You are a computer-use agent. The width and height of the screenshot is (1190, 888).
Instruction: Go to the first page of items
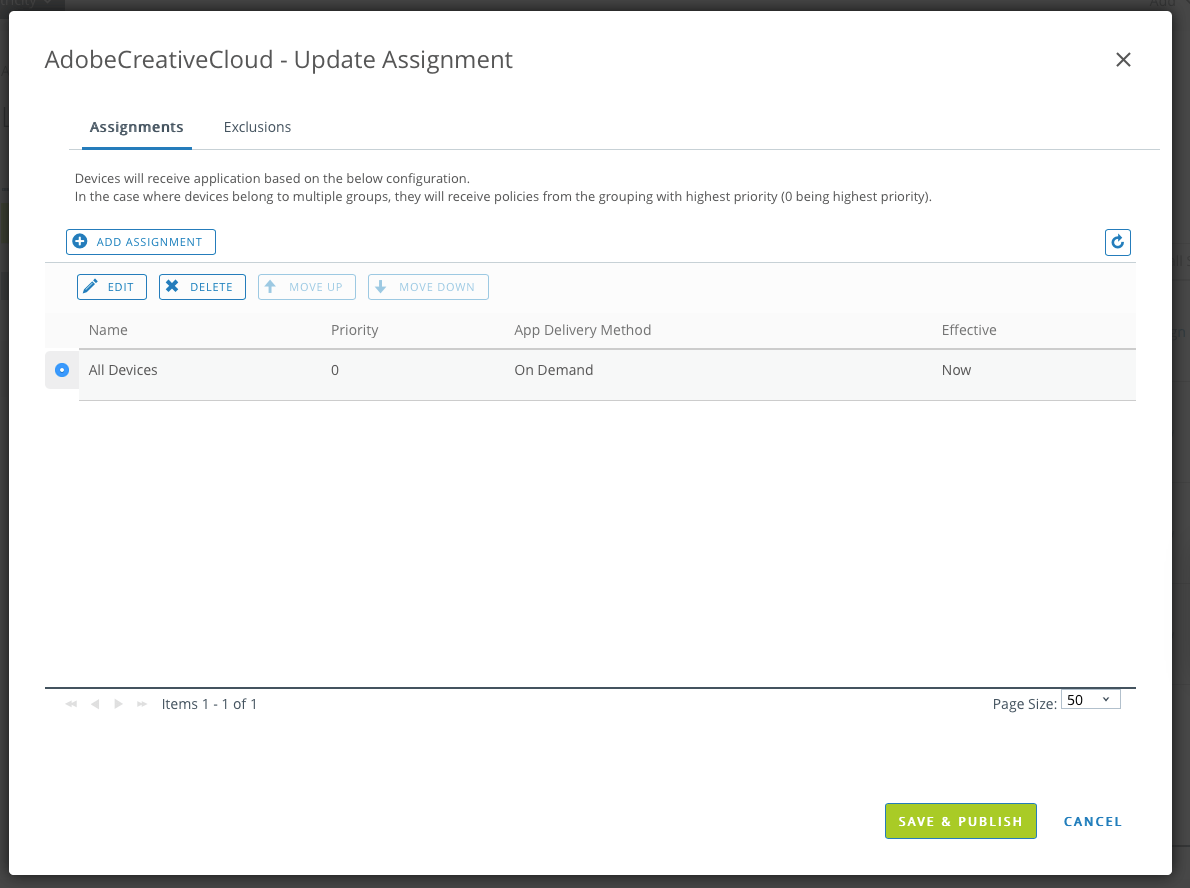[71, 704]
